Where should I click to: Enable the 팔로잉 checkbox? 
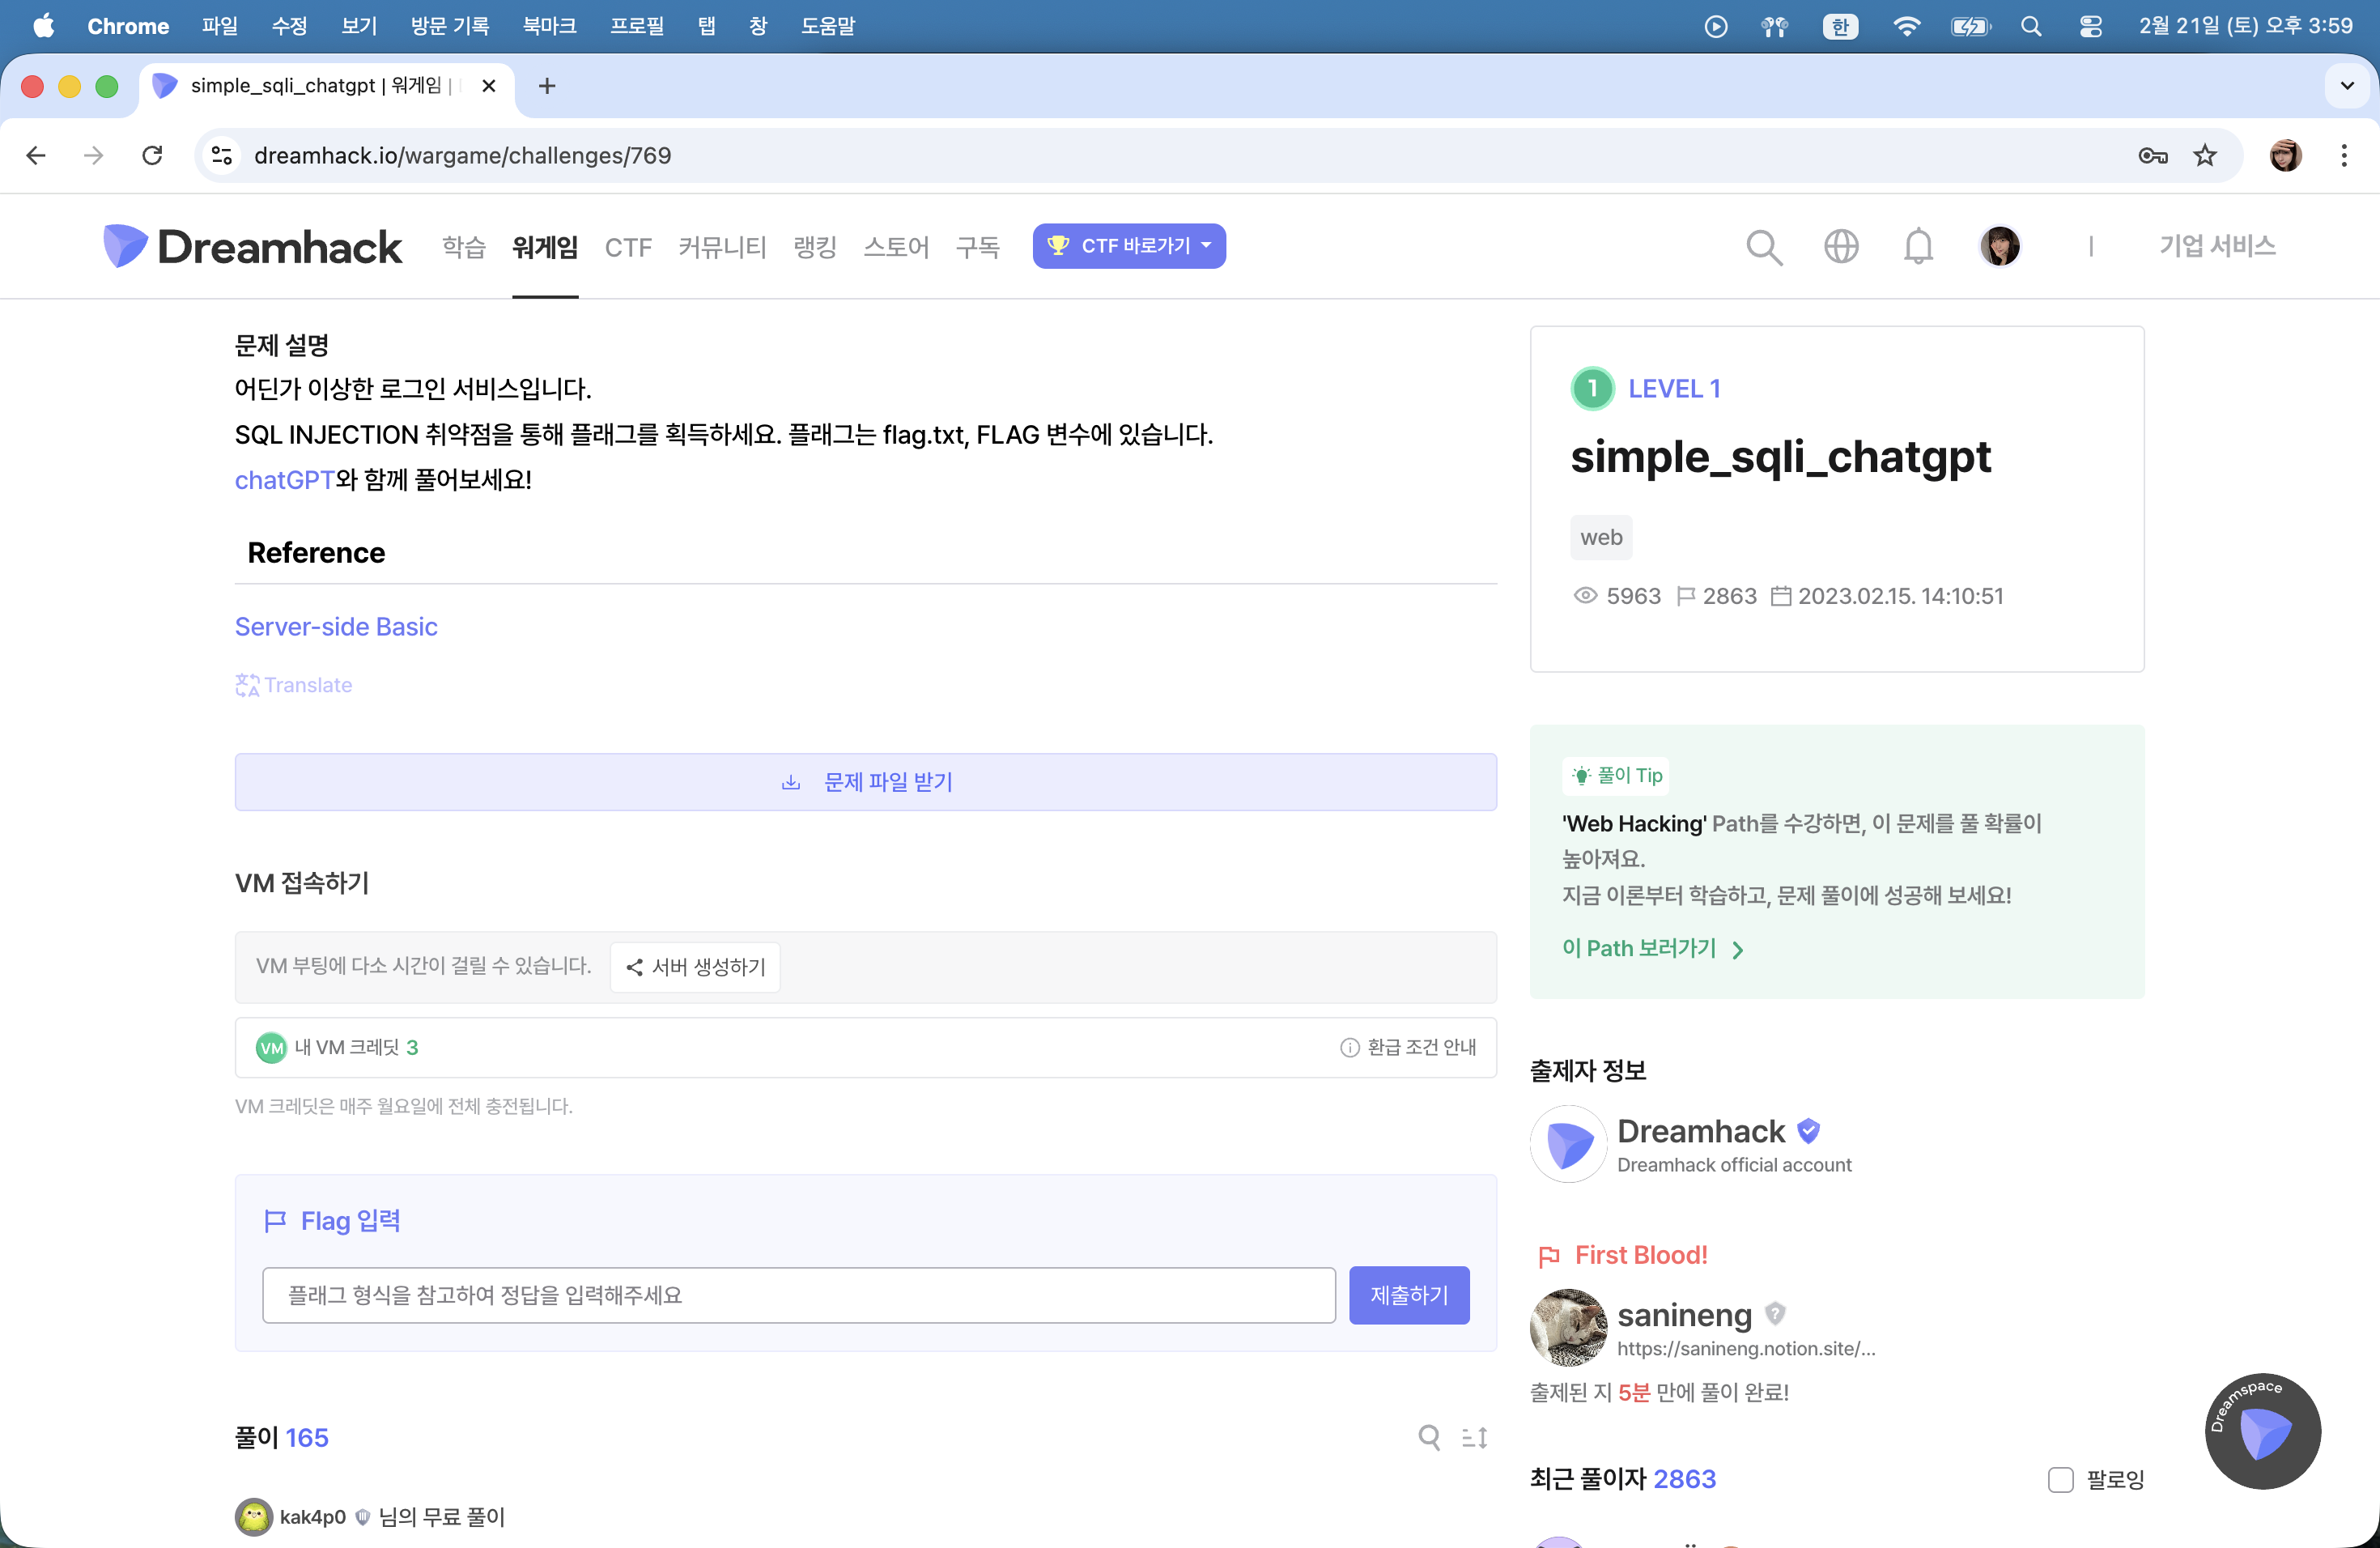tap(2060, 1479)
